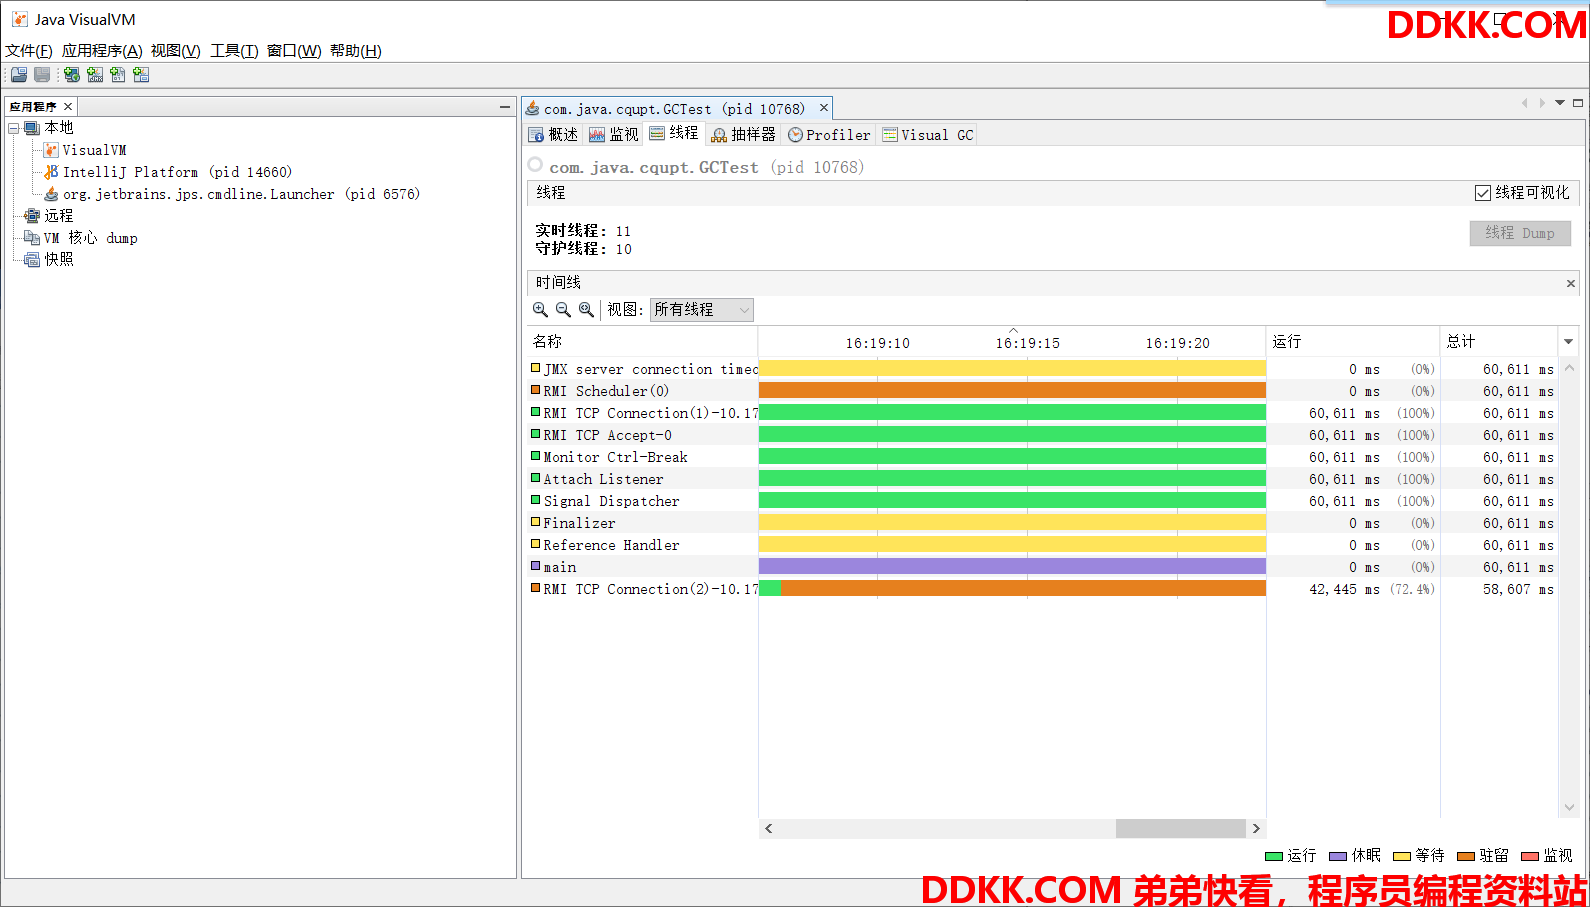
Task: Switch to the 线程 tab
Action: coord(674,134)
